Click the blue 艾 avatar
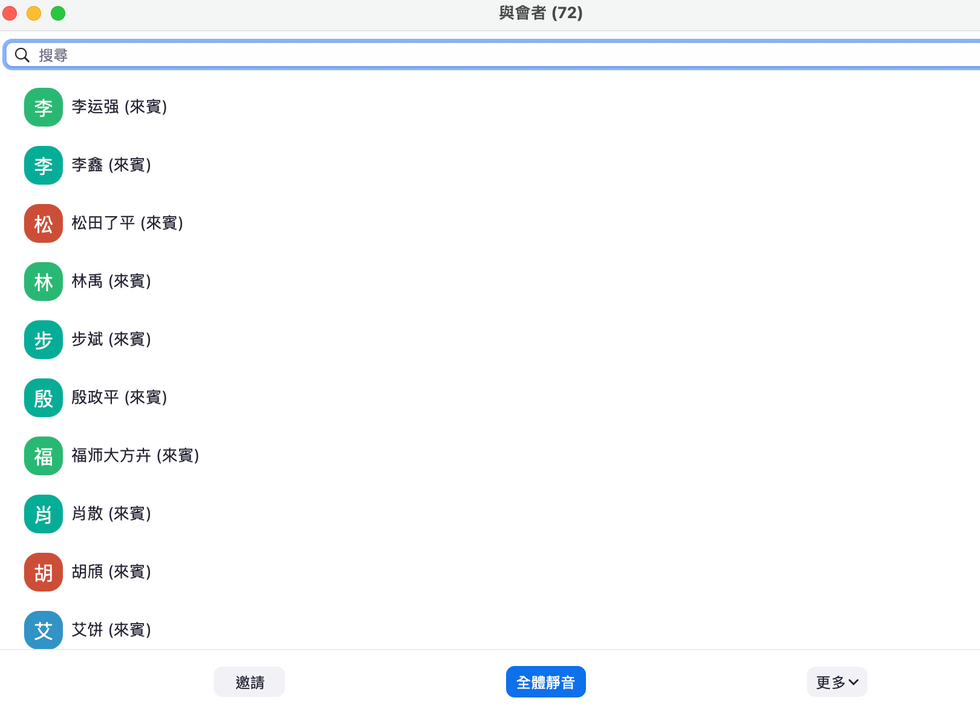The height and width of the screenshot is (712, 980). 43,630
